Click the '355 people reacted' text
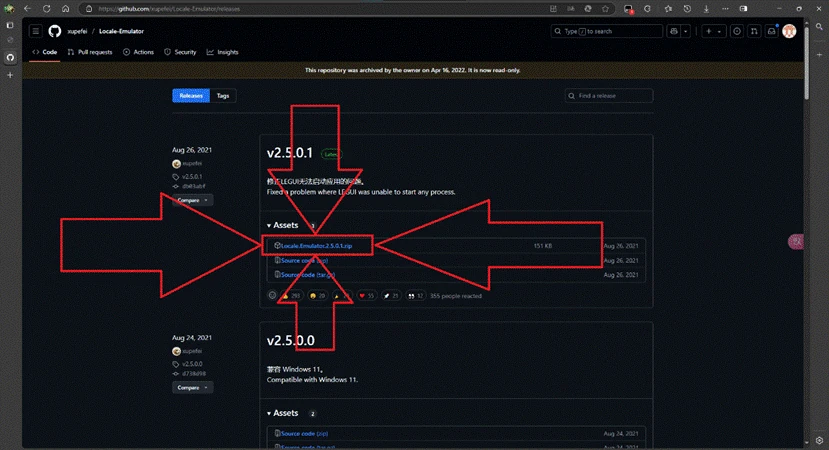Viewport: 829px width, 450px height. (x=456, y=296)
